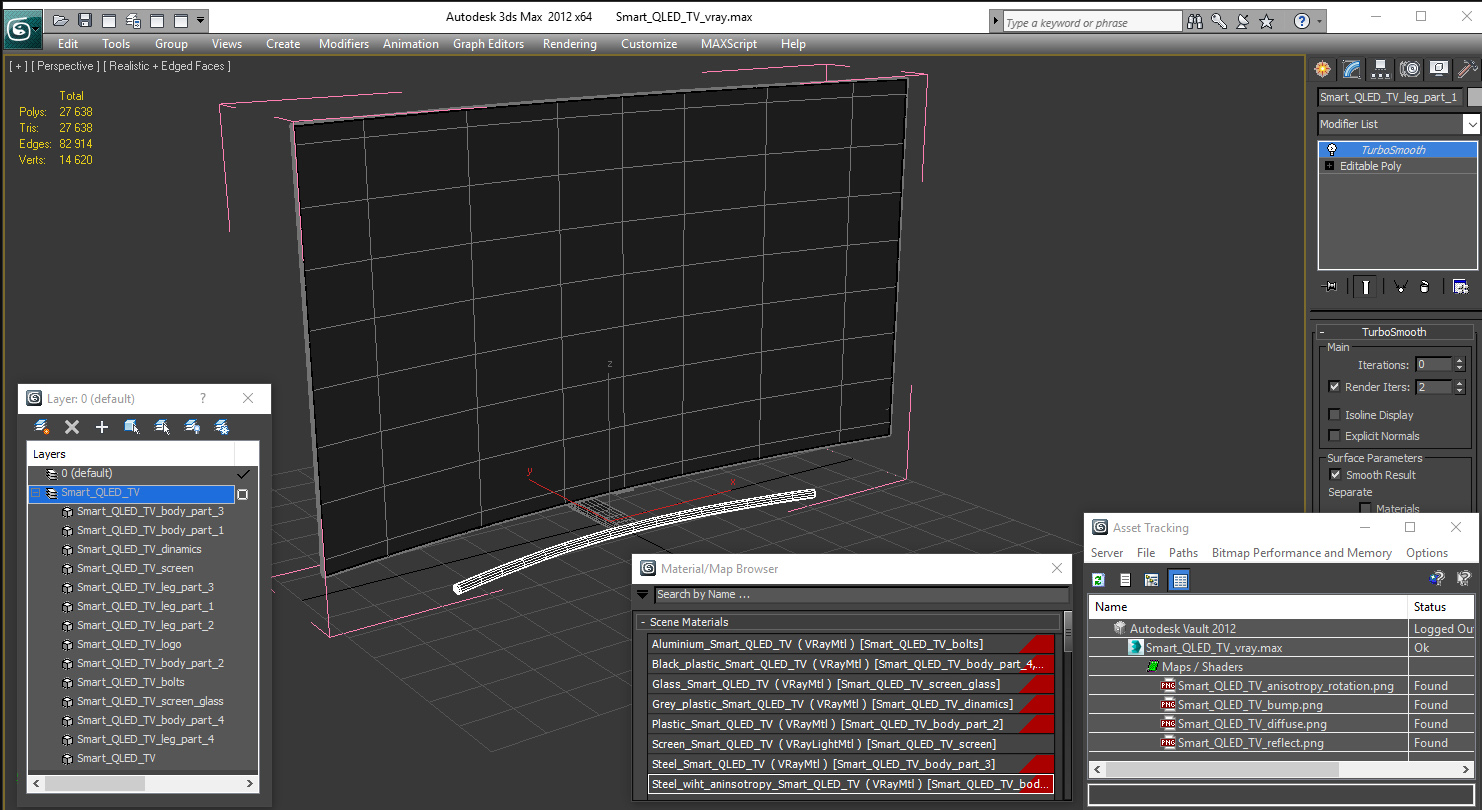Click the plus Add Selected Objects icon in Layer dialog
1482x810 pixels.
101,427
